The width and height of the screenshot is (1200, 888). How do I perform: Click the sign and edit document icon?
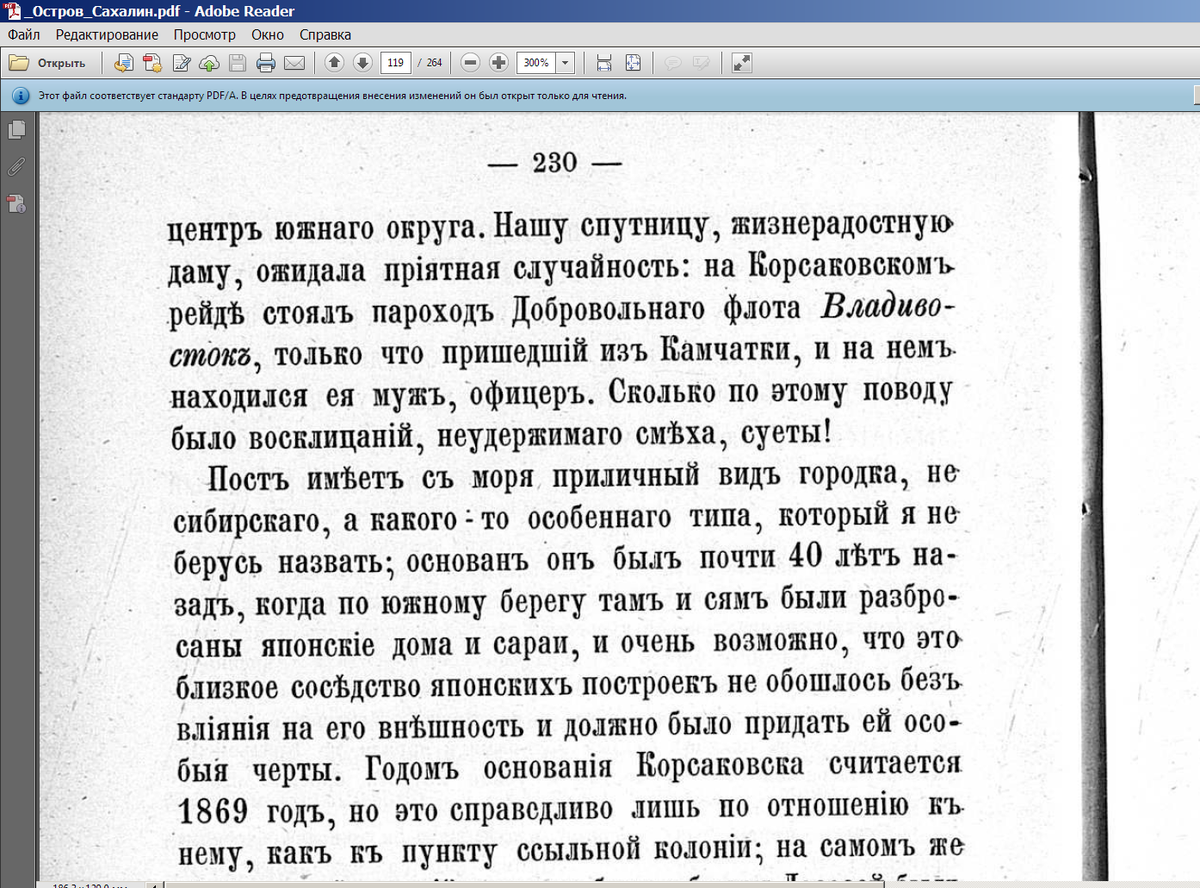[x=181, y=63]
